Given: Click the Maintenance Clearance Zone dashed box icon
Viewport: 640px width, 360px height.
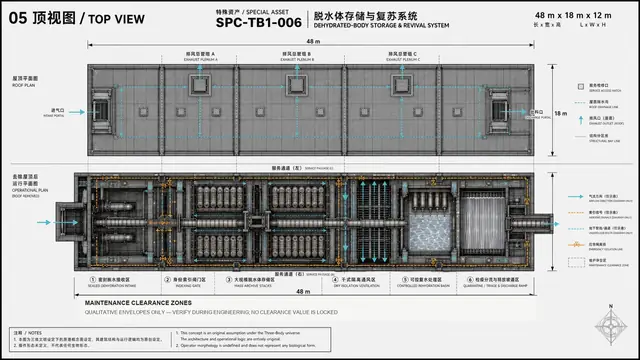Looking at the screenshot, I should pos(576,262).
